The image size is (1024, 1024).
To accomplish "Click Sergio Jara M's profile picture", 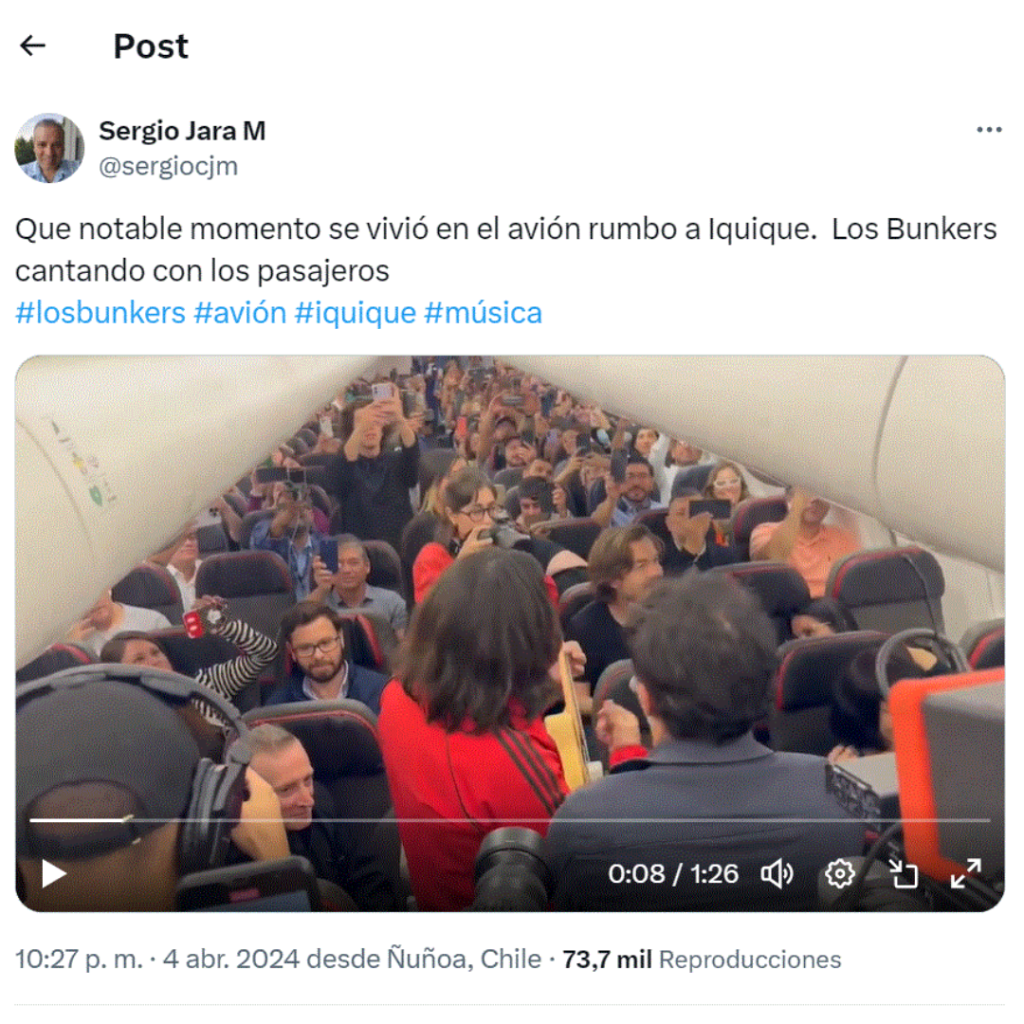I will tap(50, 148).
